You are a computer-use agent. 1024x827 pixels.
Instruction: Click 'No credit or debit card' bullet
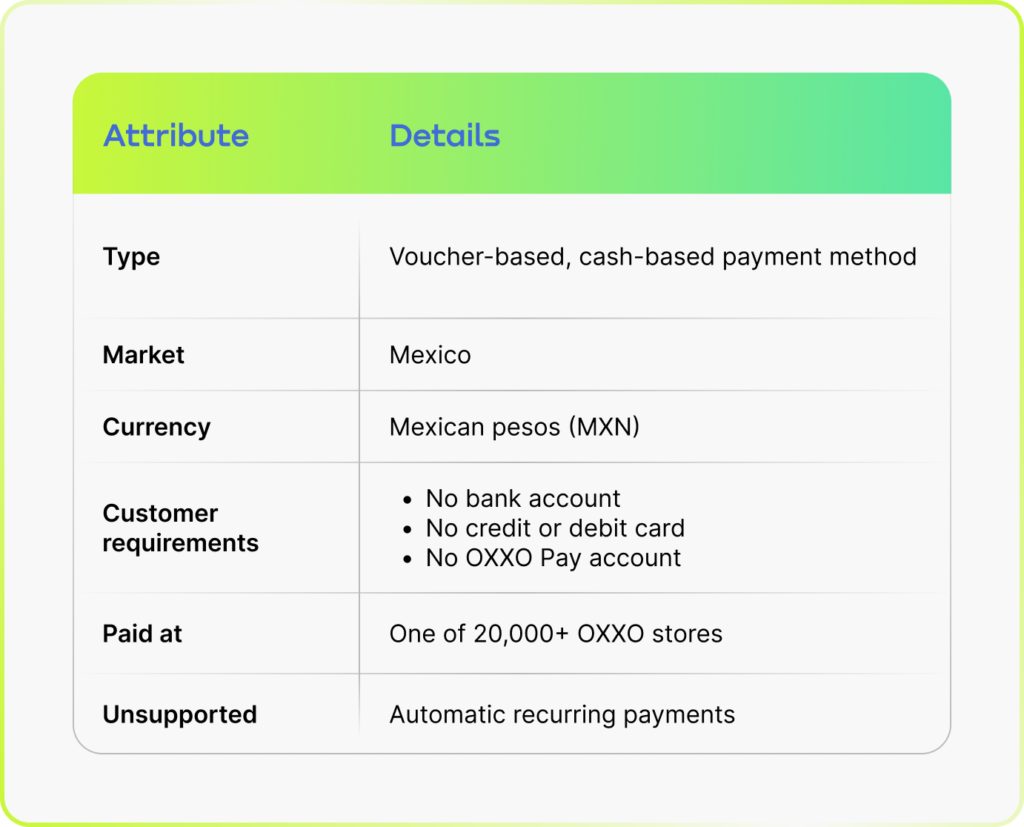555,528
